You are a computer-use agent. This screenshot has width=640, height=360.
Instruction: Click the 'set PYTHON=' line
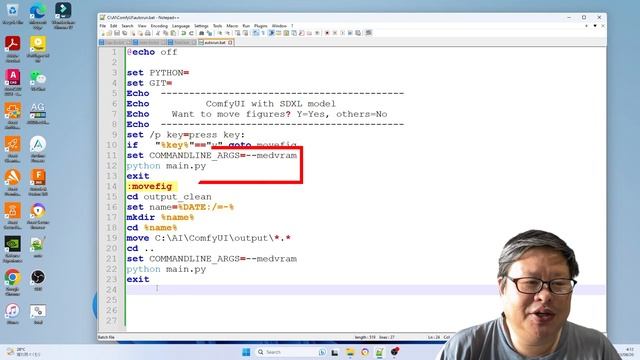point(158,73)
